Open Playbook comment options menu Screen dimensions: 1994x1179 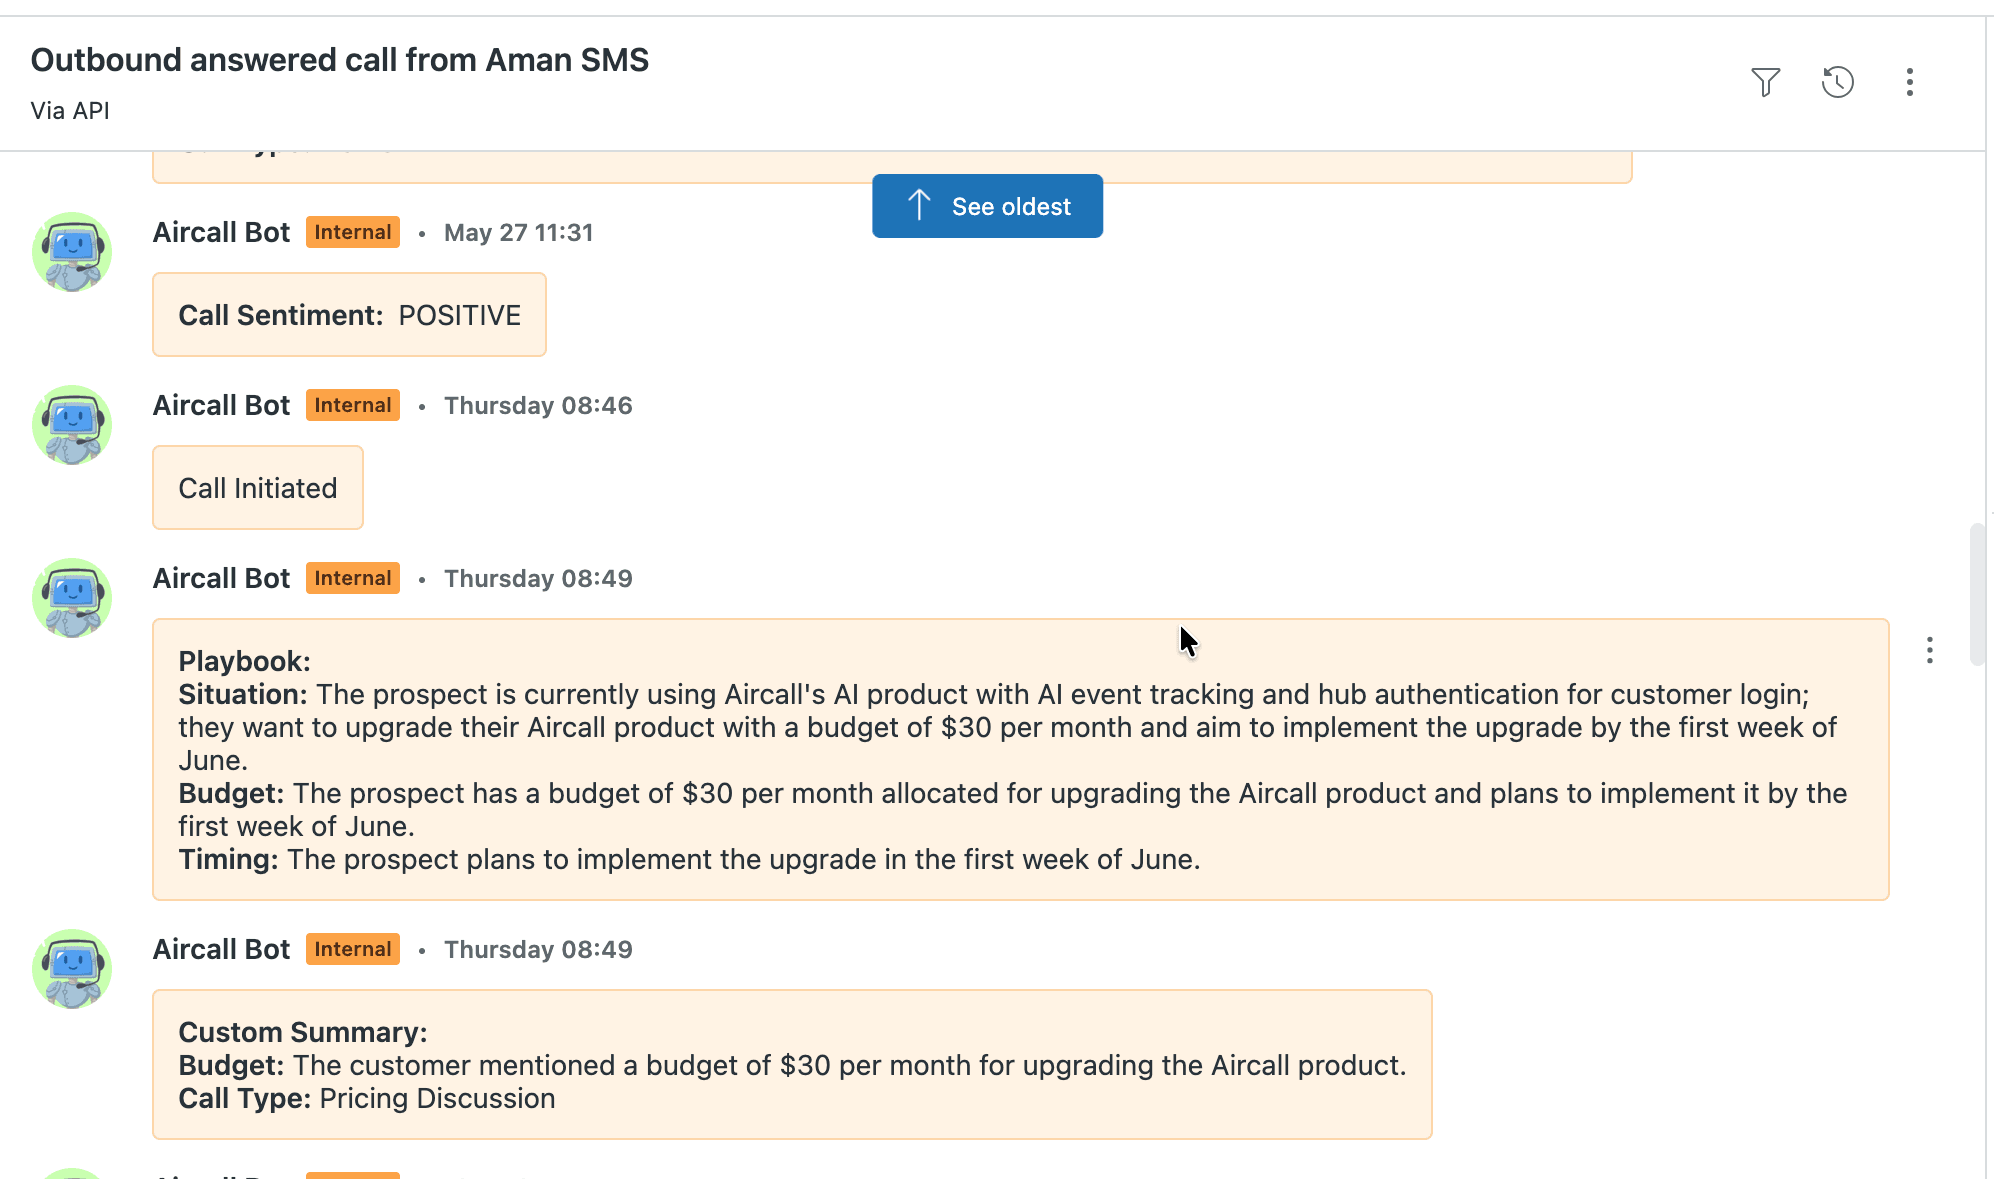tap(1930, 651)
